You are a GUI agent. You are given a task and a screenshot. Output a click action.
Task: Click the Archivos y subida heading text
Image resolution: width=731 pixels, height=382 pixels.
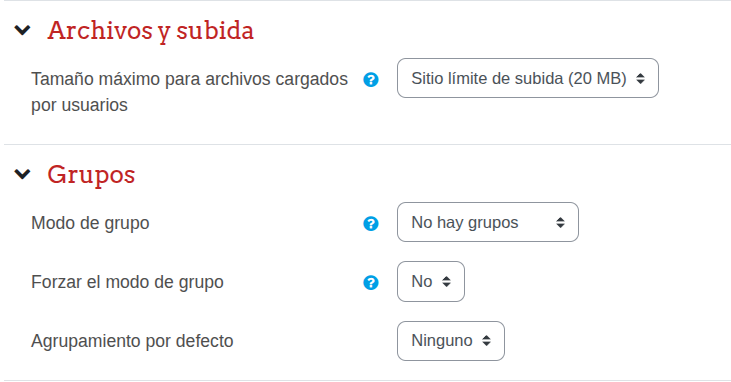tap(151, 31)
